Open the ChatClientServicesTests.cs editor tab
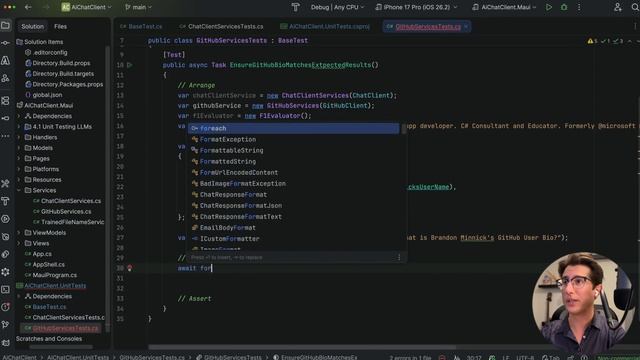Viewport: 640px width, 360px height. [x=222, y=27]
